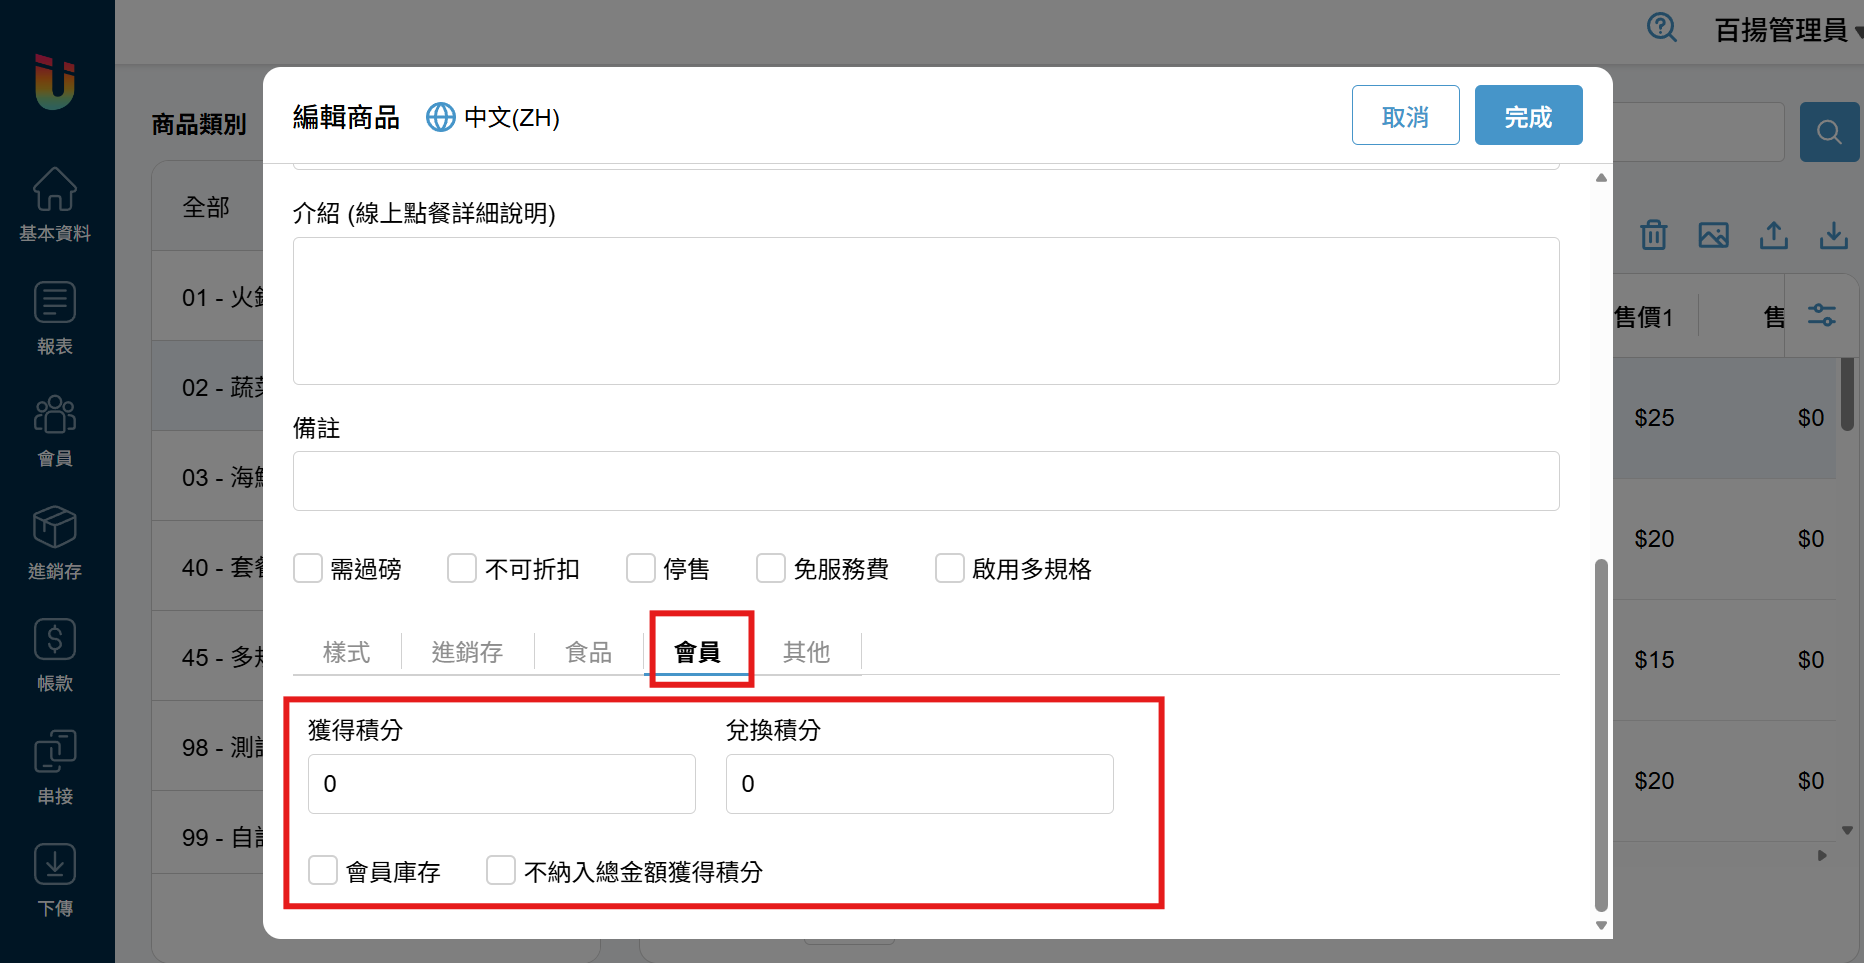Screen dimensions: 1864x963
Task: Open the 進銷存 inventory box icon
Action: (55, 528)
